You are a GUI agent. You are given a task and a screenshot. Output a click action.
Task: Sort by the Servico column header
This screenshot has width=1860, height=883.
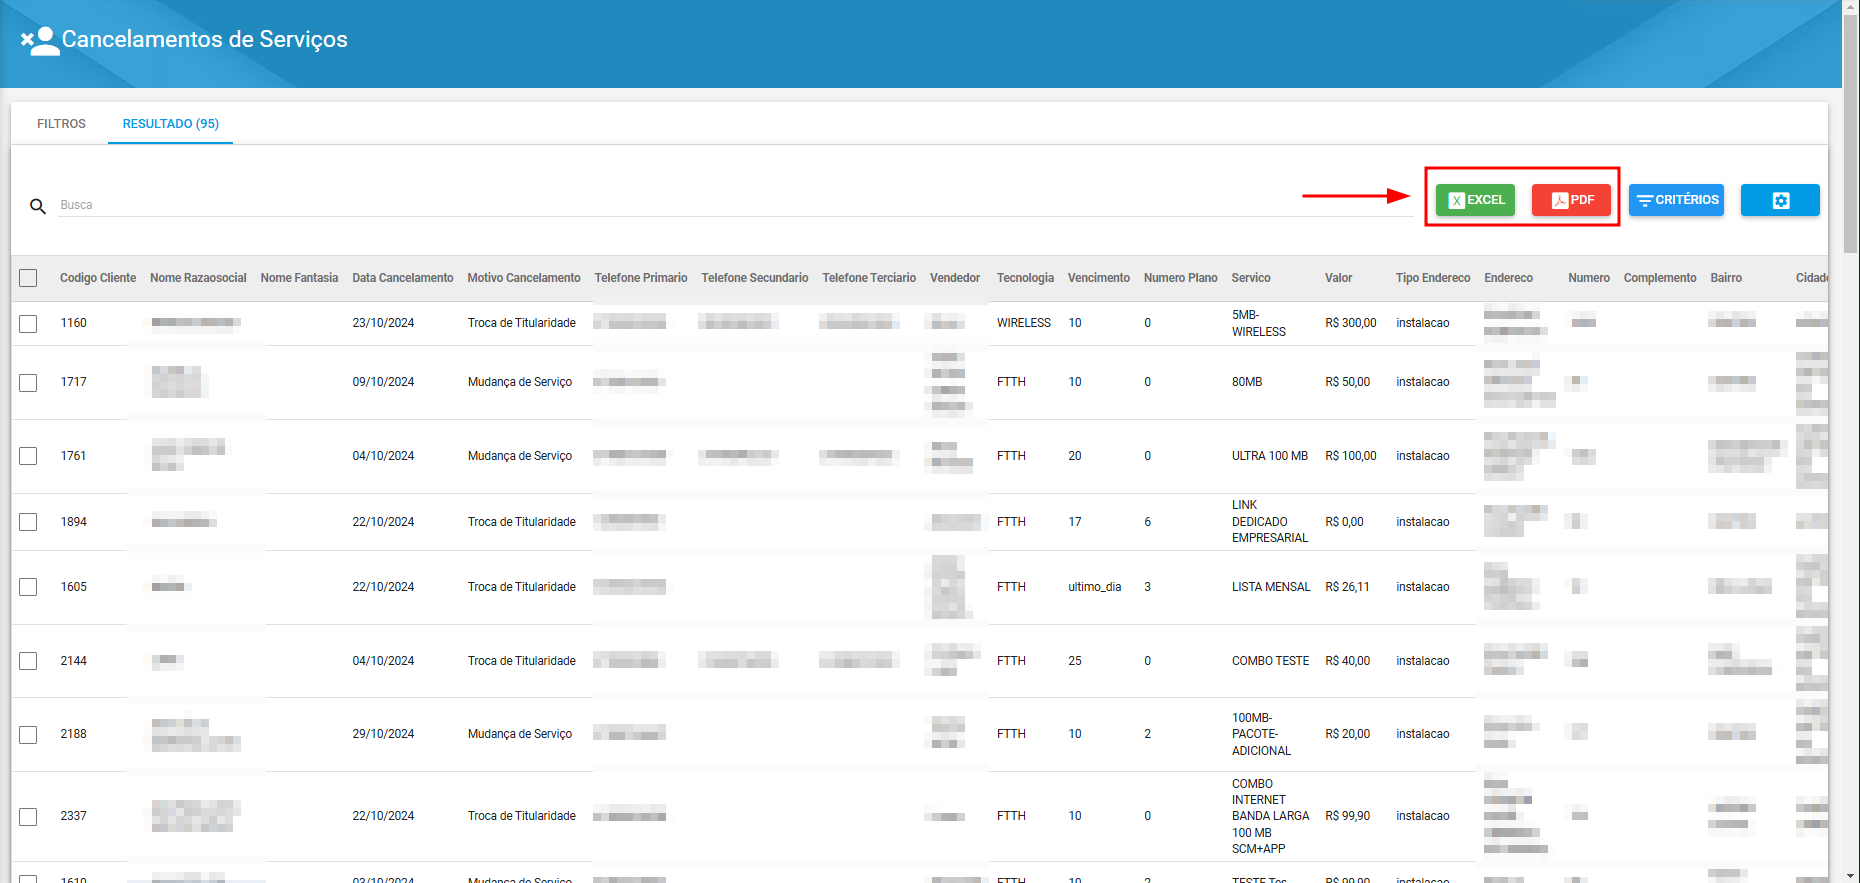point(1251,278)
